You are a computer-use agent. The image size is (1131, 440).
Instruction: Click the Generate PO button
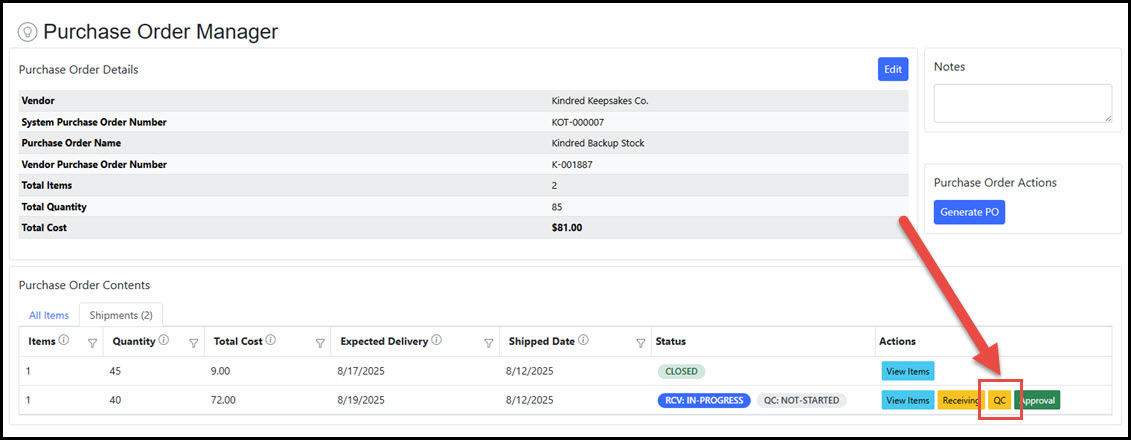coord(969,212)
